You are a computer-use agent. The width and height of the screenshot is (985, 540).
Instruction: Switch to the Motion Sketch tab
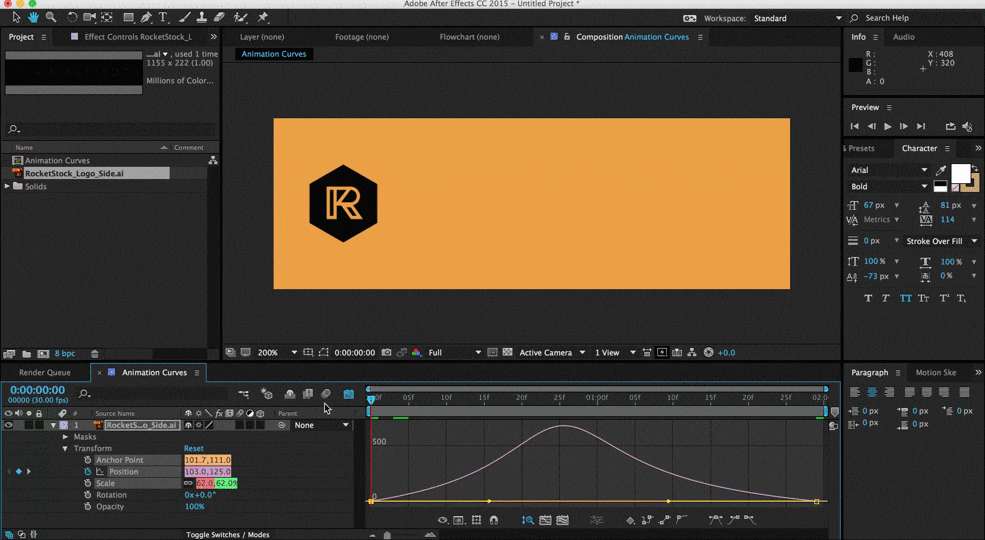(x=936, y=372)
